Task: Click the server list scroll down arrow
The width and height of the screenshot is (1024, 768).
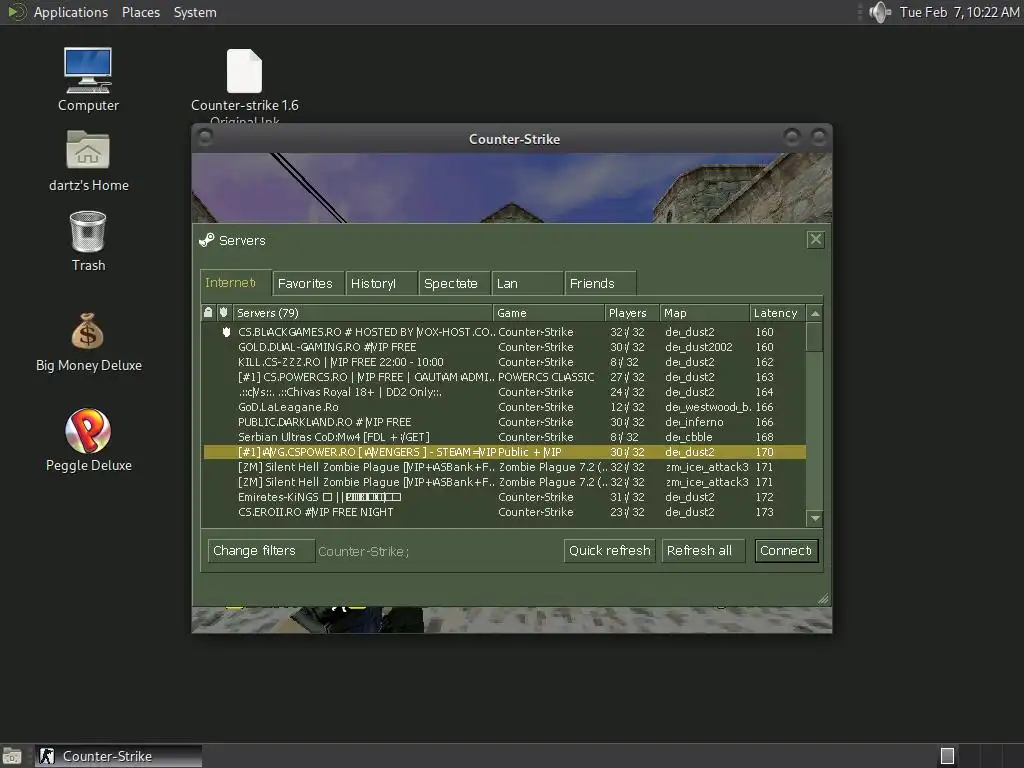Action: [814, 519]
